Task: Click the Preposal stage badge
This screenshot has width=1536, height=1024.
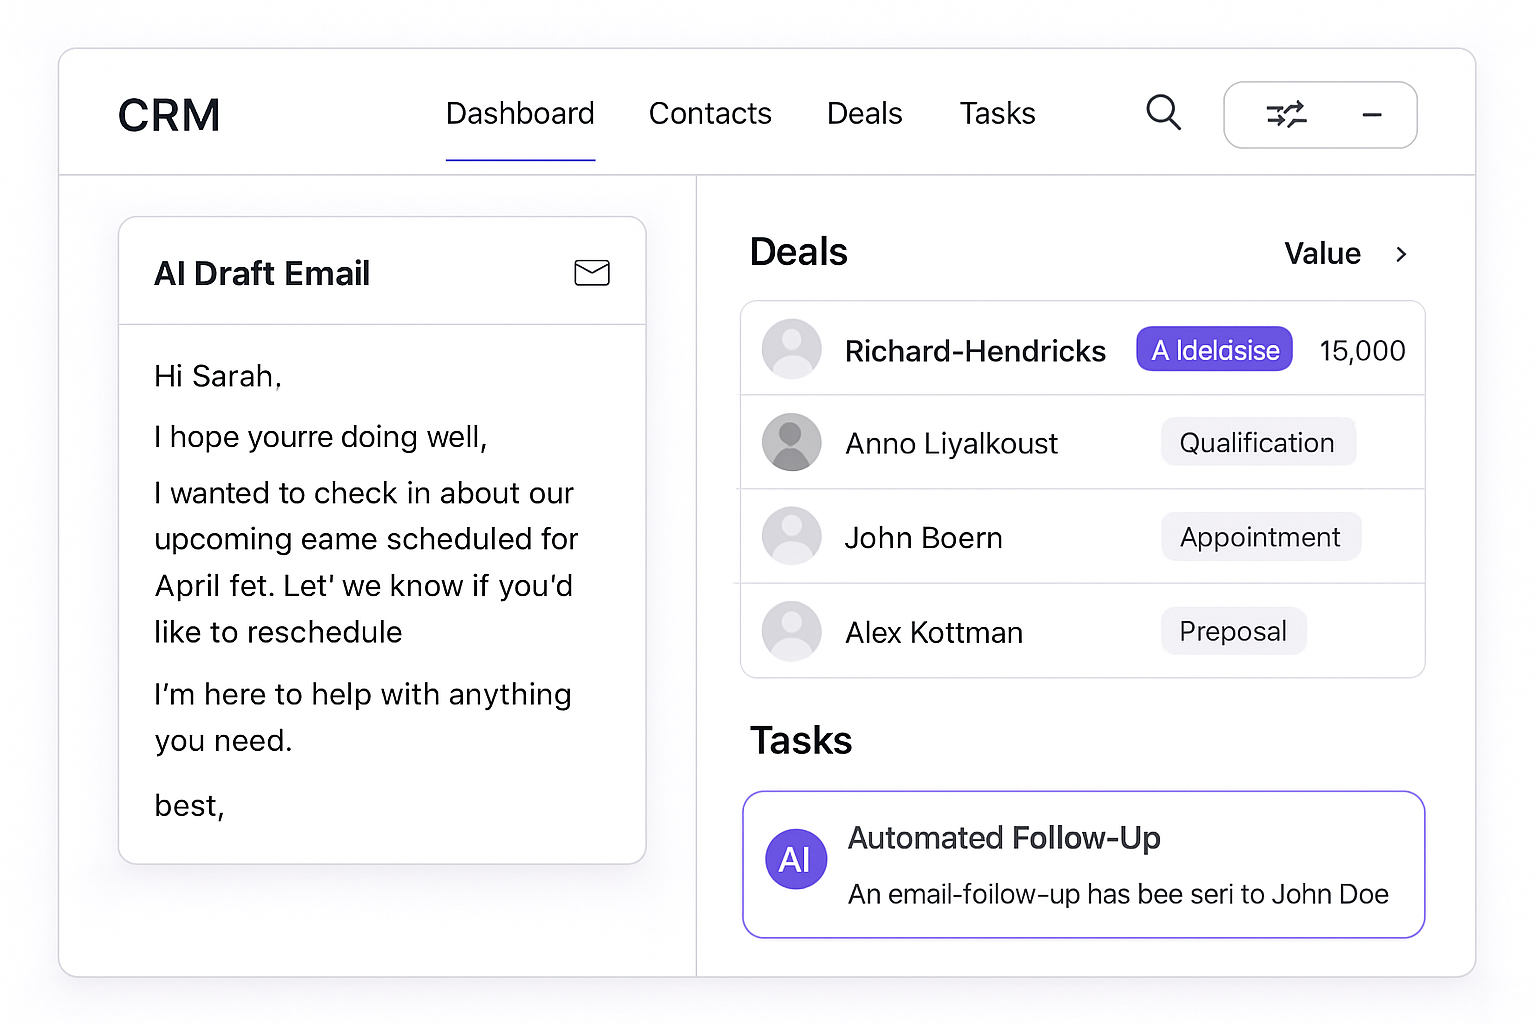Action: (1233, 631)
